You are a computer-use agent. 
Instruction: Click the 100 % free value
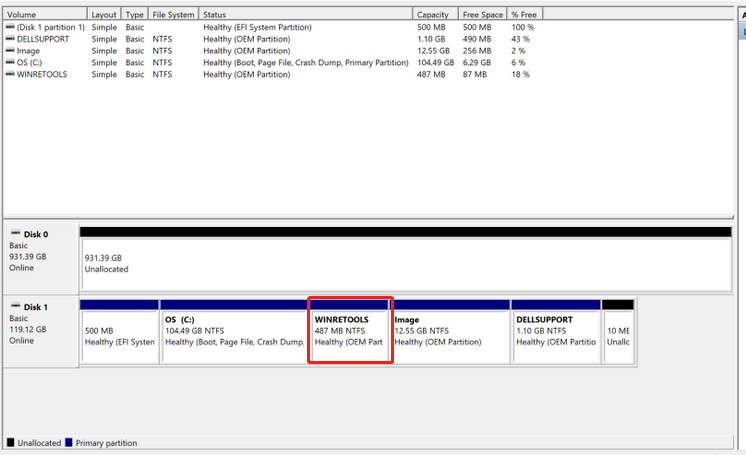pos(522,27)
